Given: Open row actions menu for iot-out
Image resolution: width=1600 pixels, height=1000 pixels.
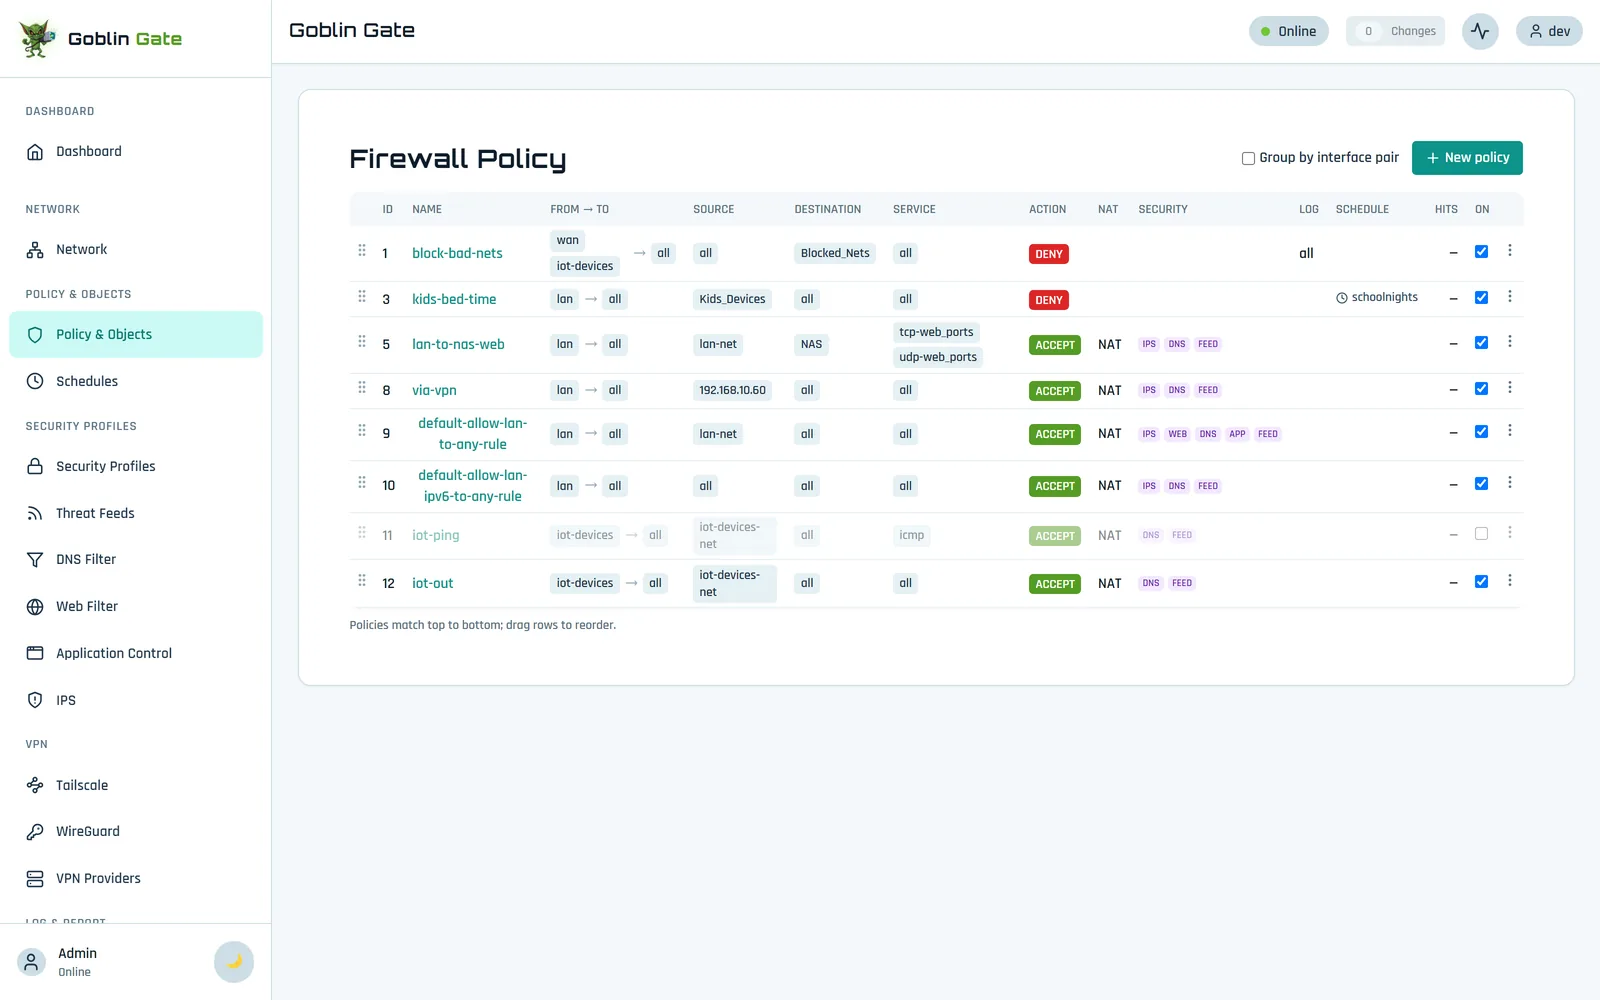Looking at the screenshot, I should (x=1510, y=581).
